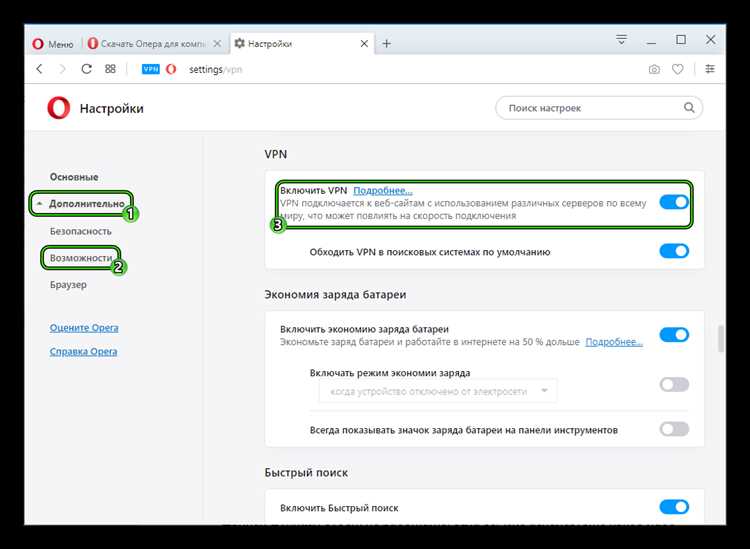Go forward with the forward arrow

[63, 69]
